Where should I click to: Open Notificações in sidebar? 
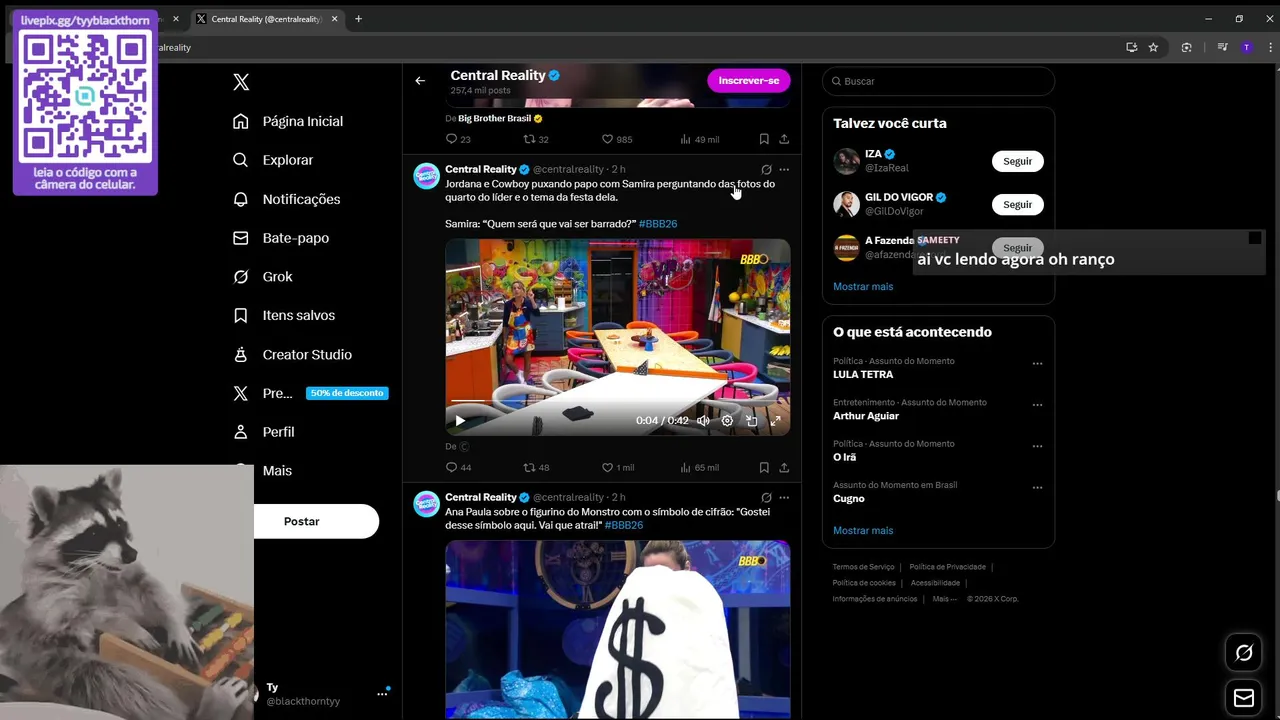(x=287, y=199)
